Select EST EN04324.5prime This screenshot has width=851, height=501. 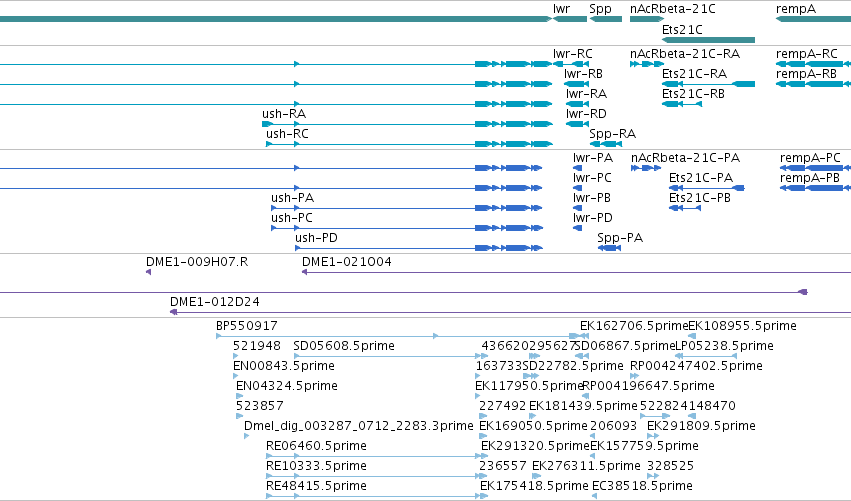(287, 386)
